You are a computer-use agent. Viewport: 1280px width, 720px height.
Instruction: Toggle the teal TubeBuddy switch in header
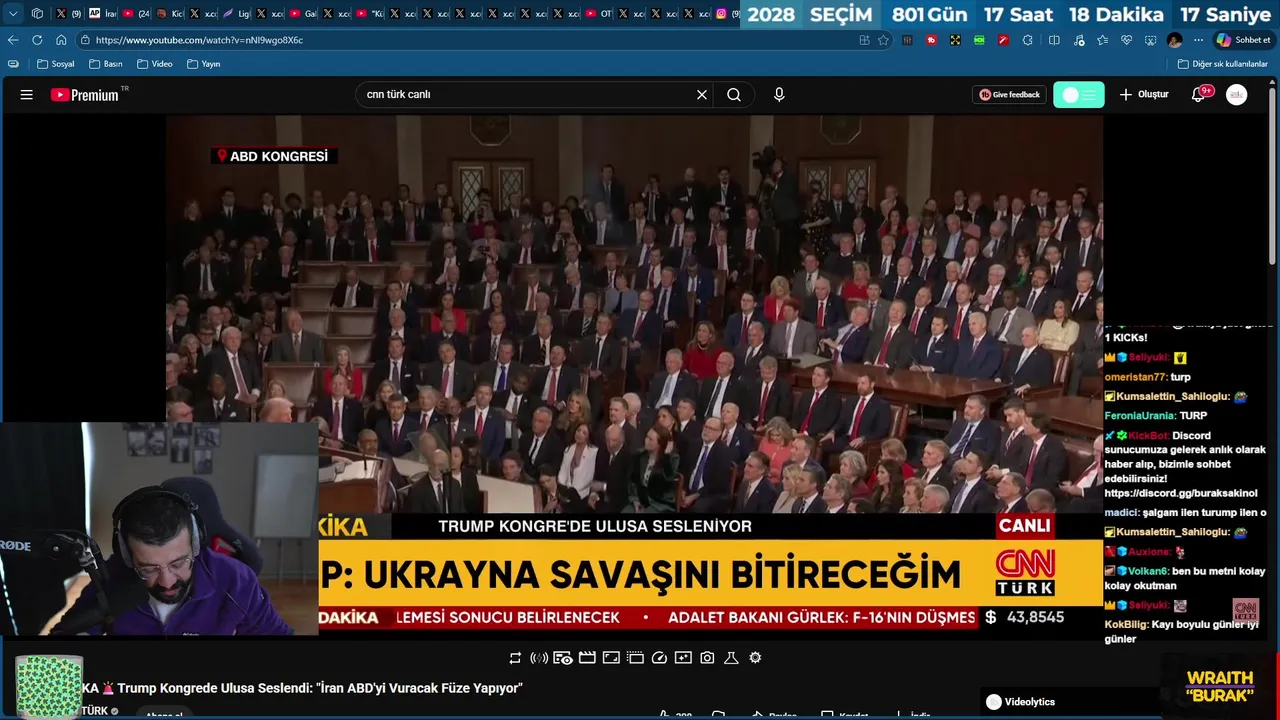pos(1079,95)
